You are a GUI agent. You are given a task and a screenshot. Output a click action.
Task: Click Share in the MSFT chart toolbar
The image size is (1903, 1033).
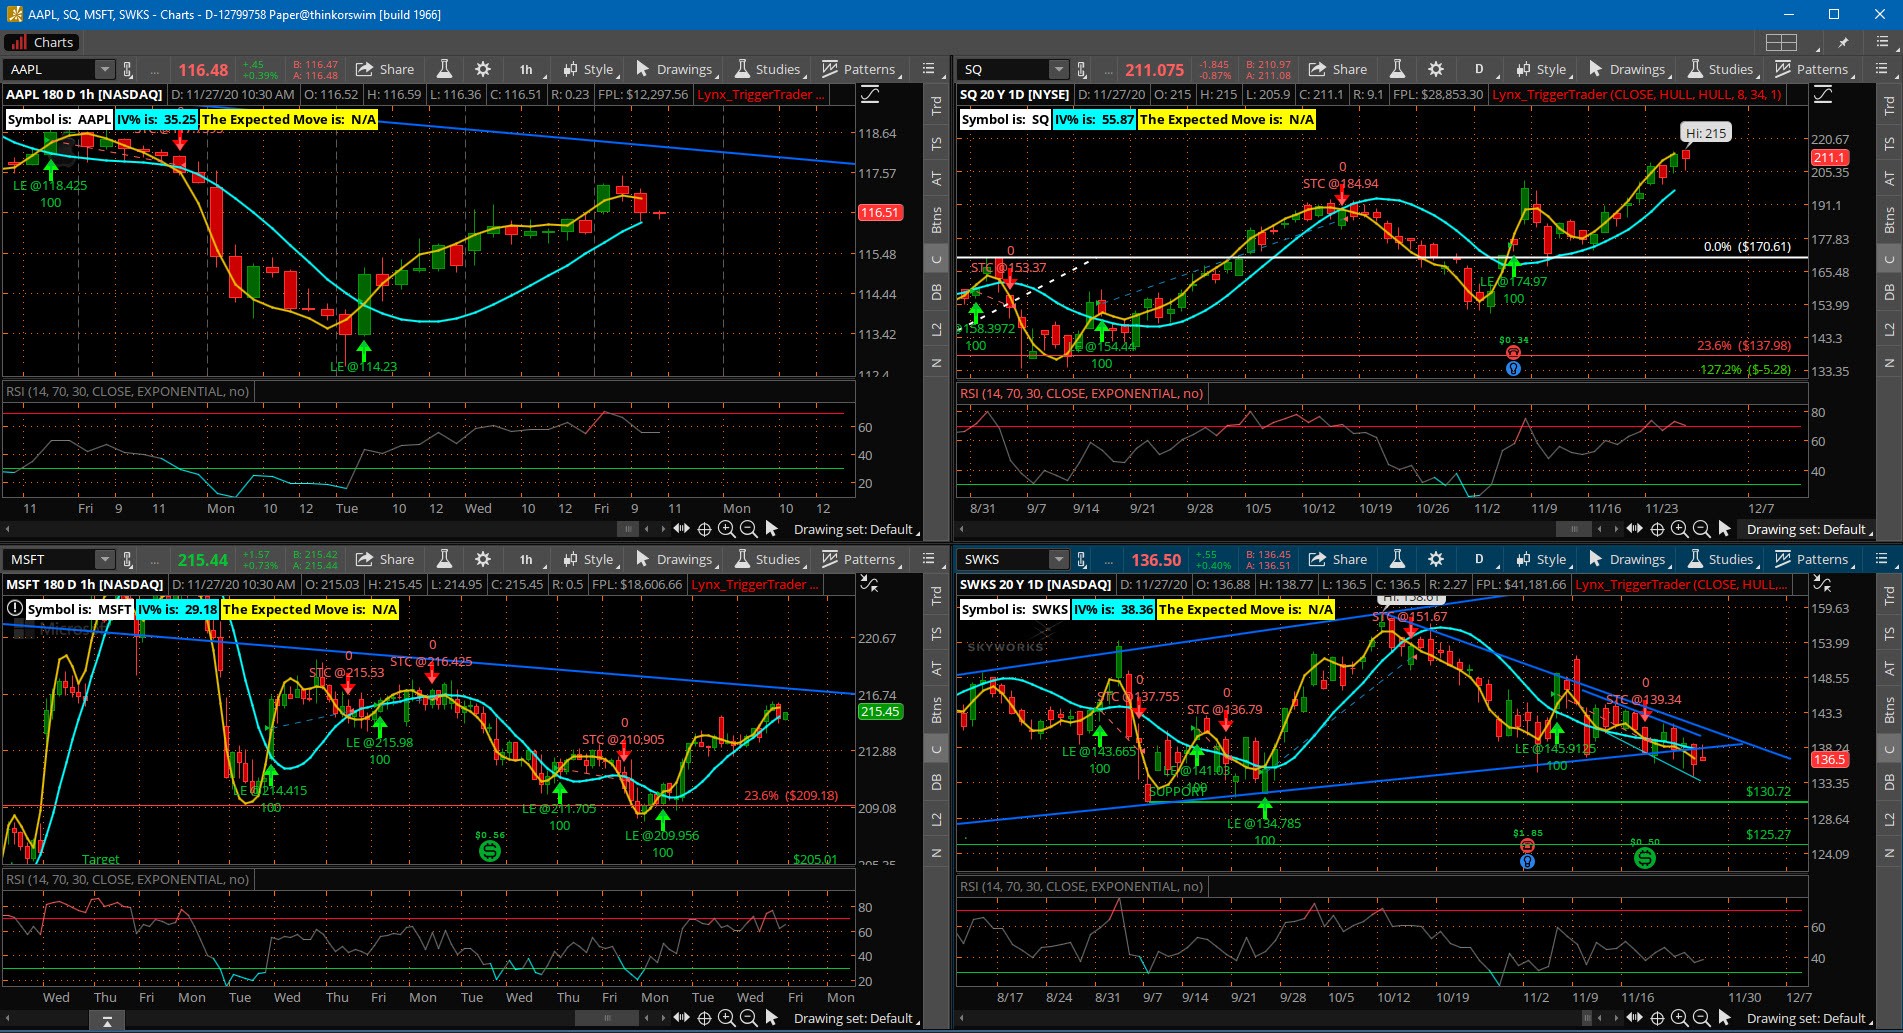385,559
